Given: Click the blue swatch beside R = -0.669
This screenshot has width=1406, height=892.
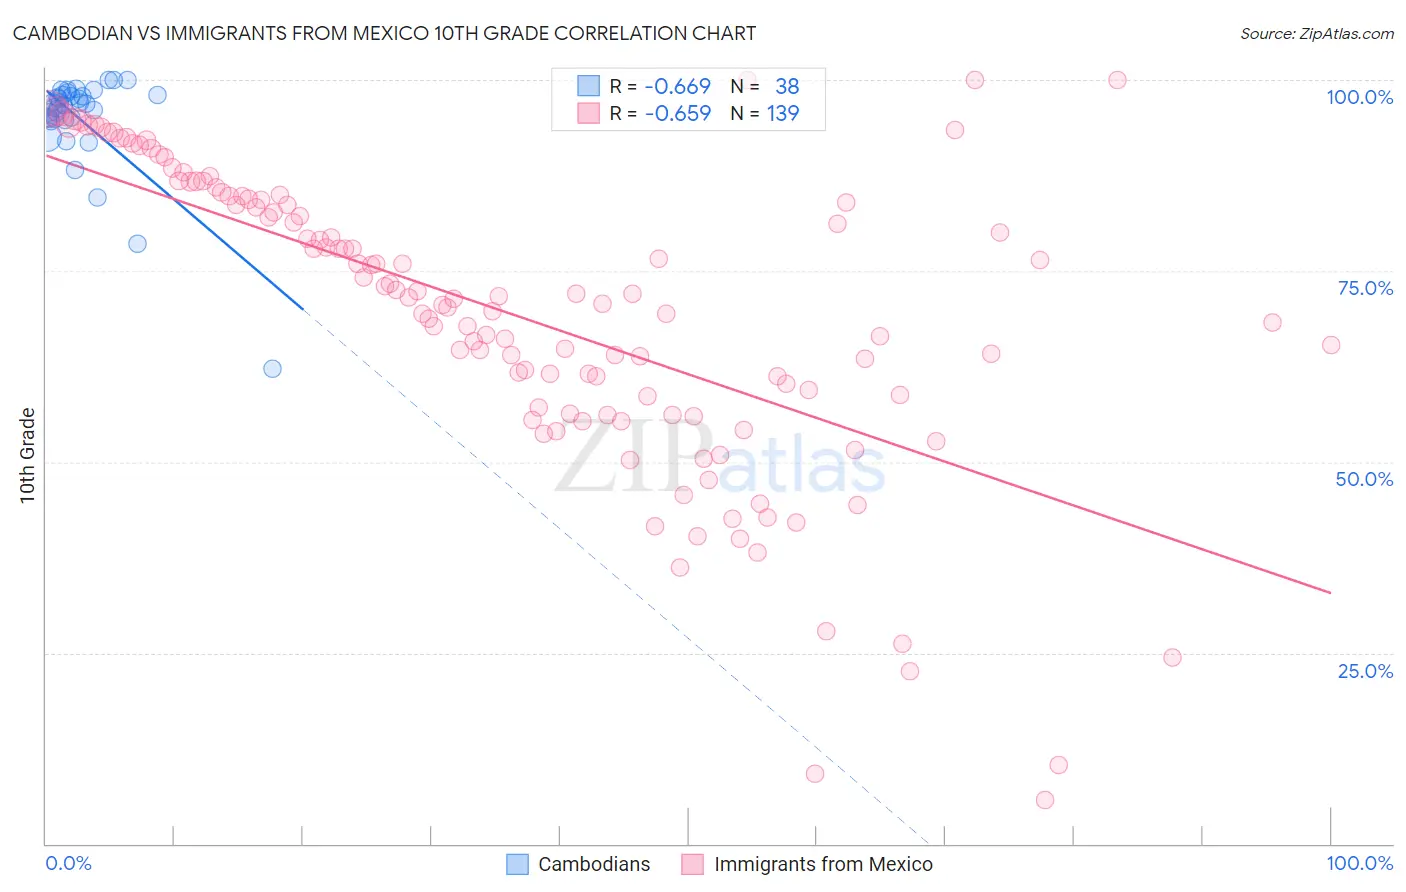Looking at the screenshot, I should click(588, 86).
